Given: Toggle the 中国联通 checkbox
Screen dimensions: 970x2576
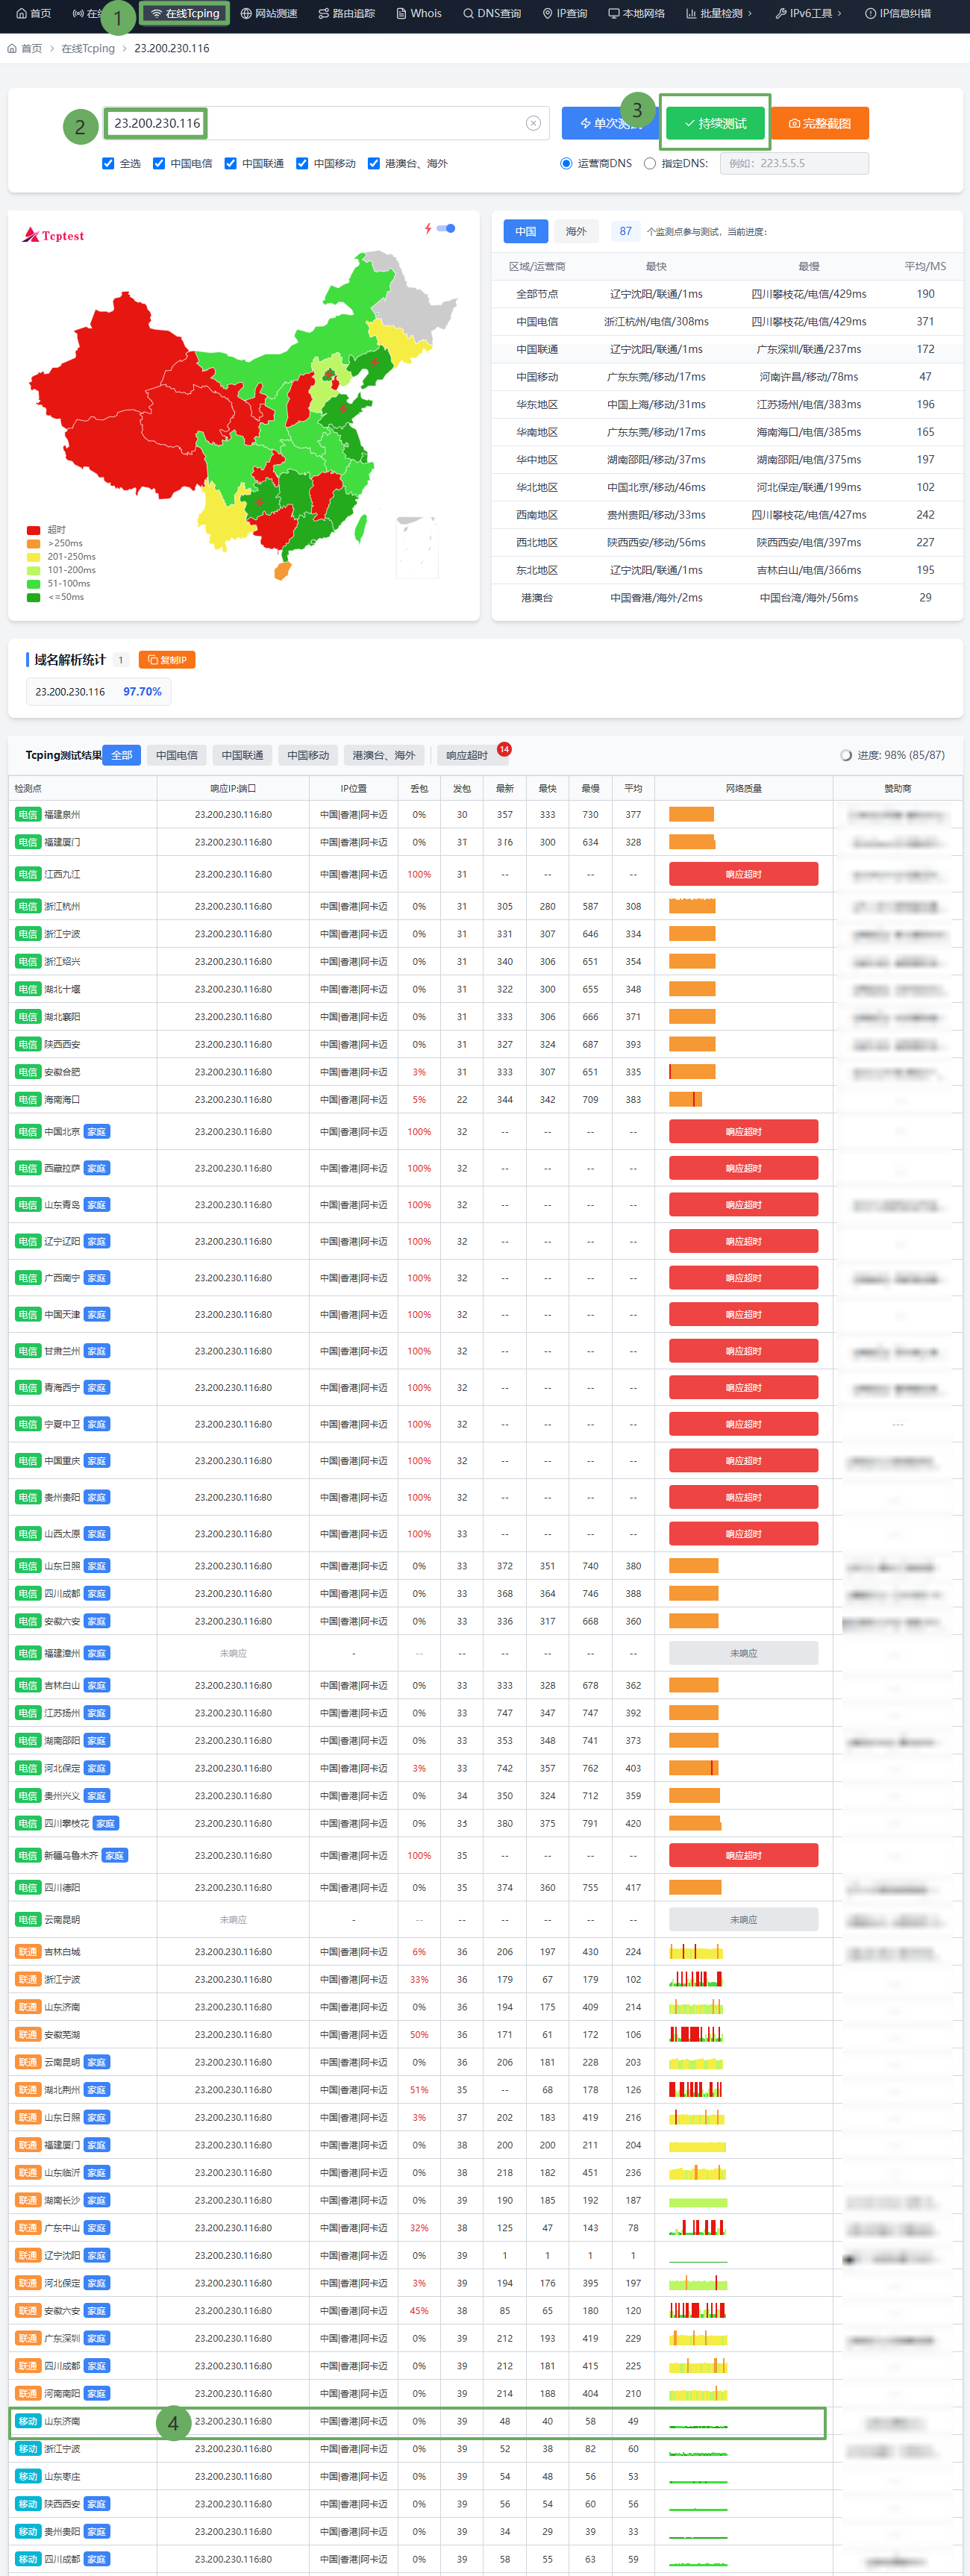Looking at the screenshot, I should click(x=230, y=164).
